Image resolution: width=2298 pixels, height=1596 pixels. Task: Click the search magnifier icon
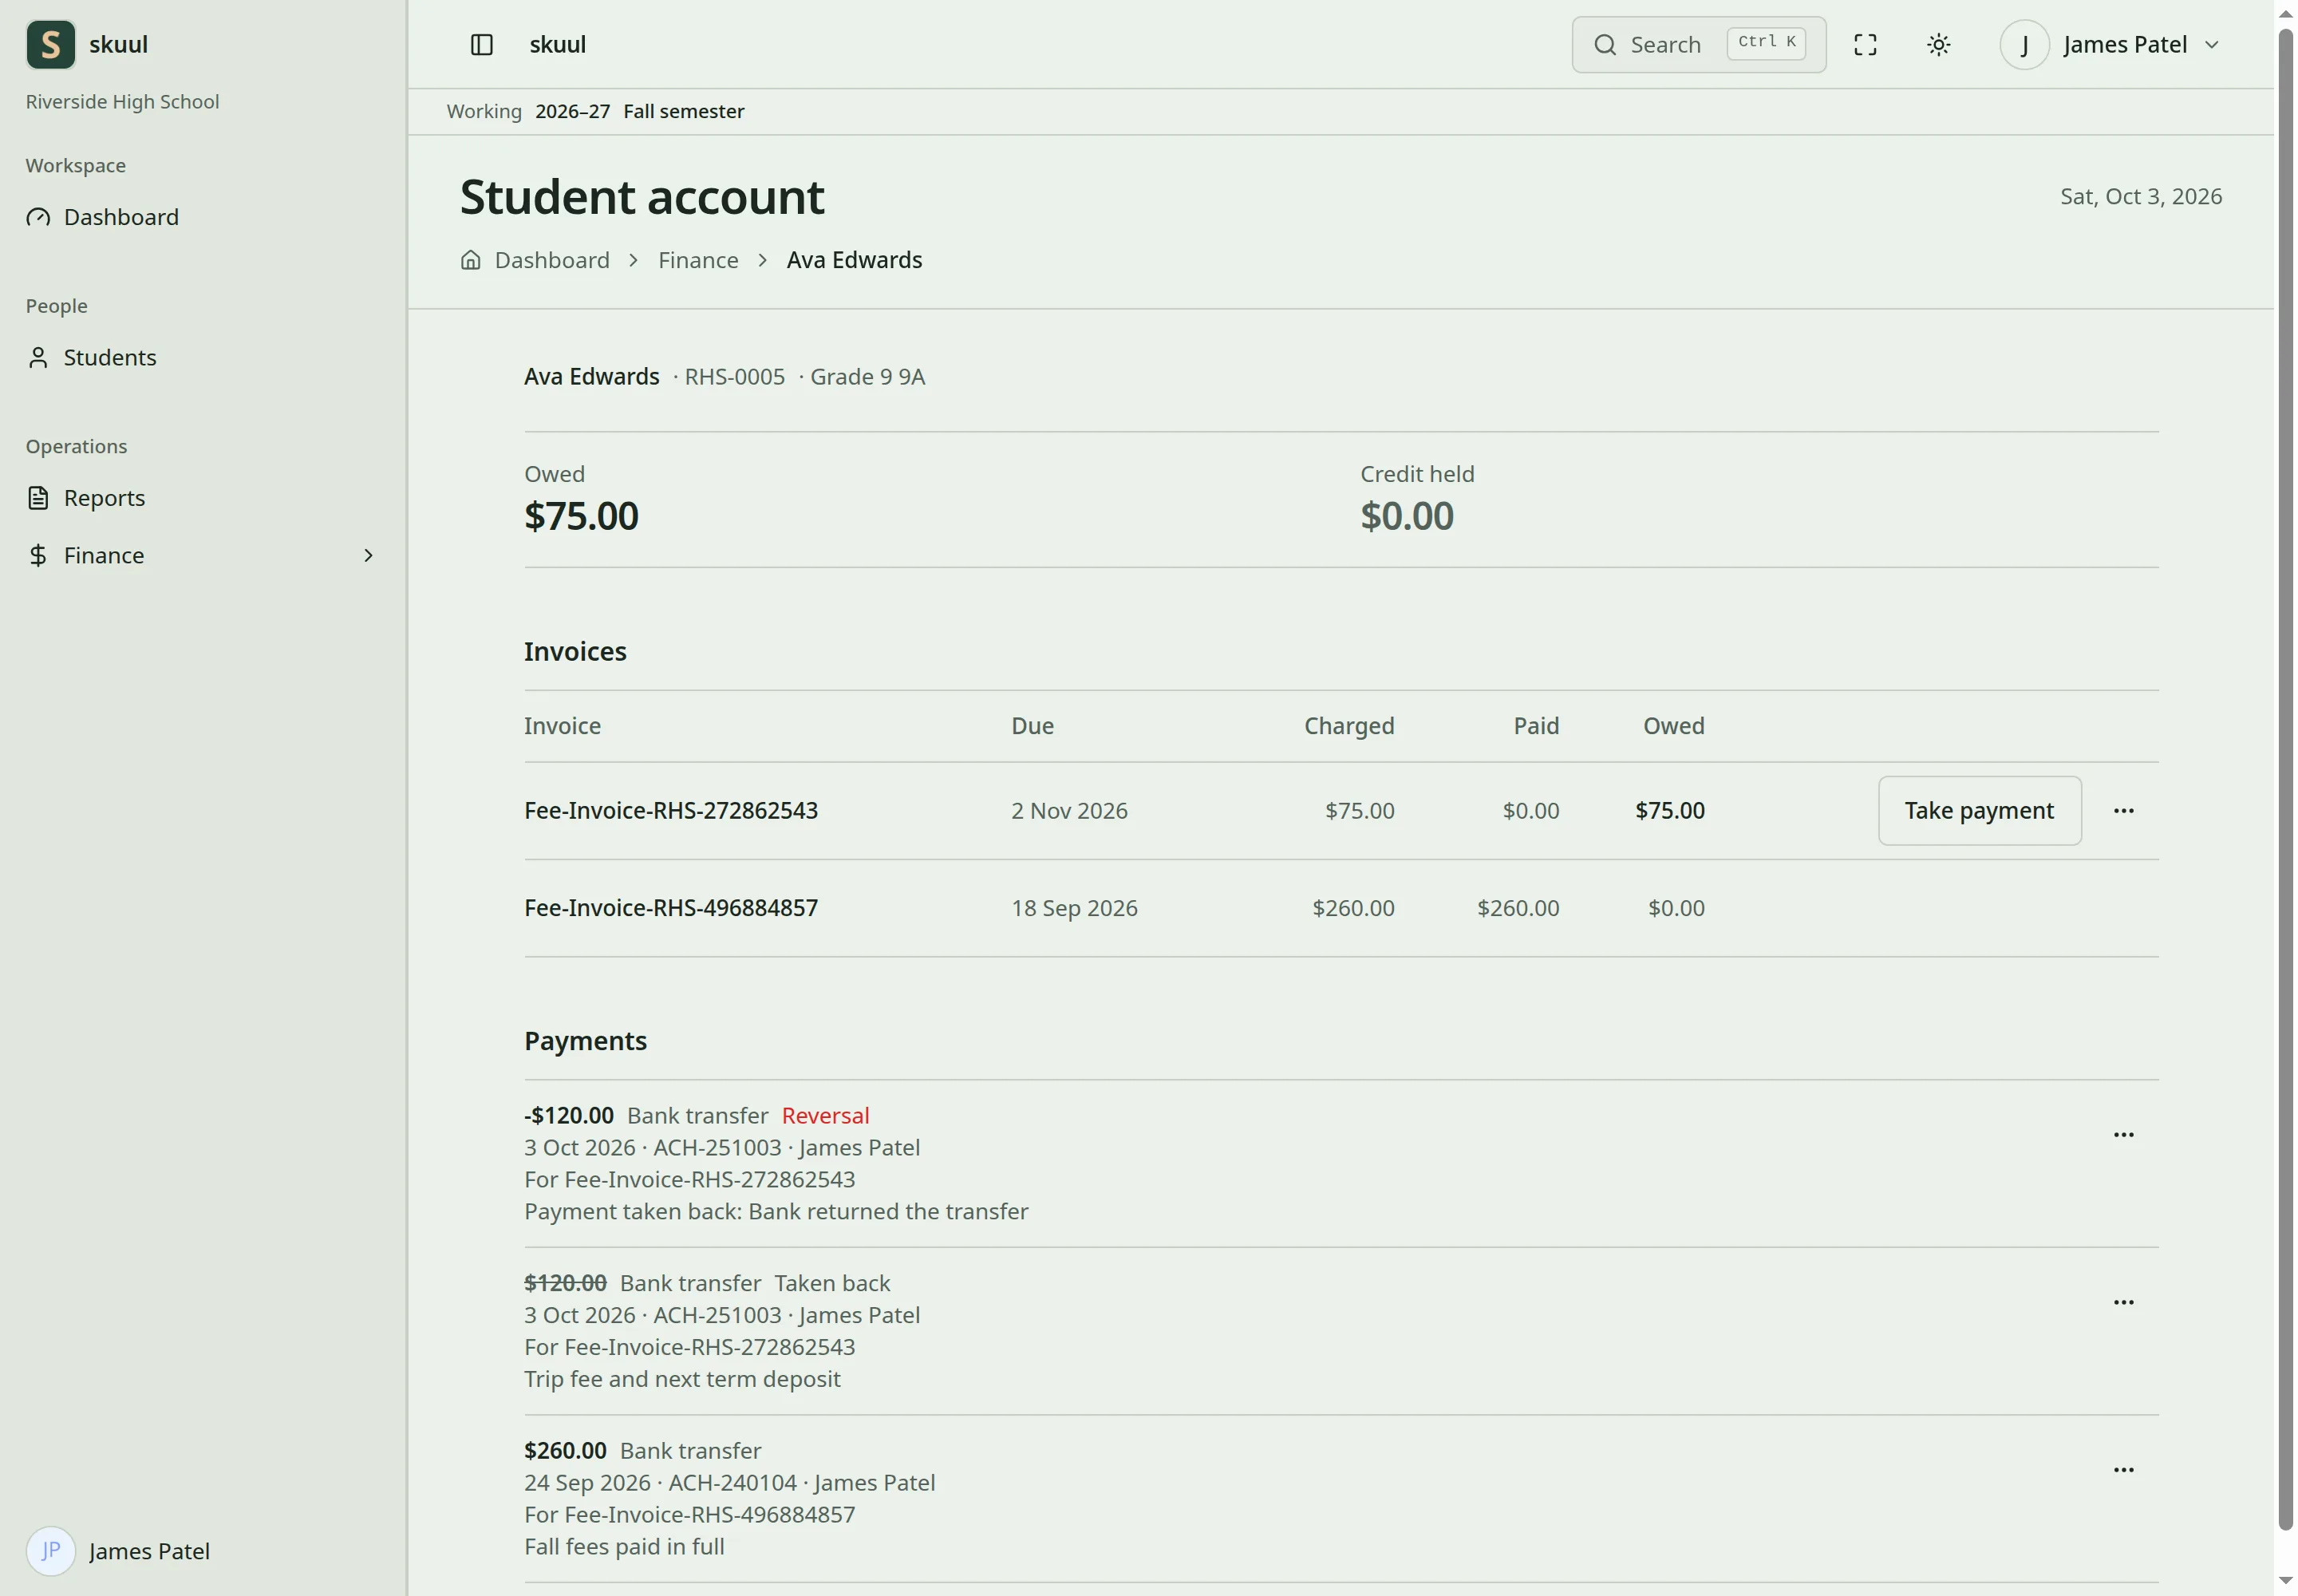coord(1604,44)
